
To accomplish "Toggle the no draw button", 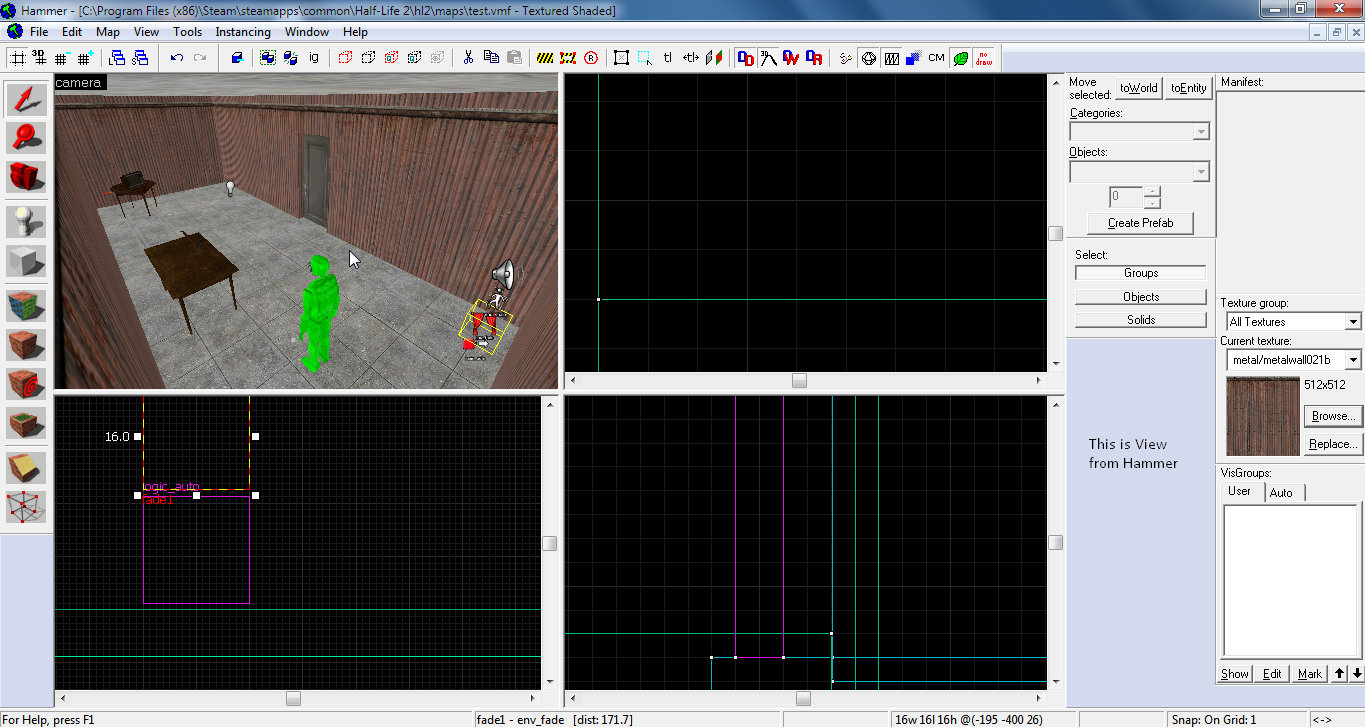I will tap(984, 58).
